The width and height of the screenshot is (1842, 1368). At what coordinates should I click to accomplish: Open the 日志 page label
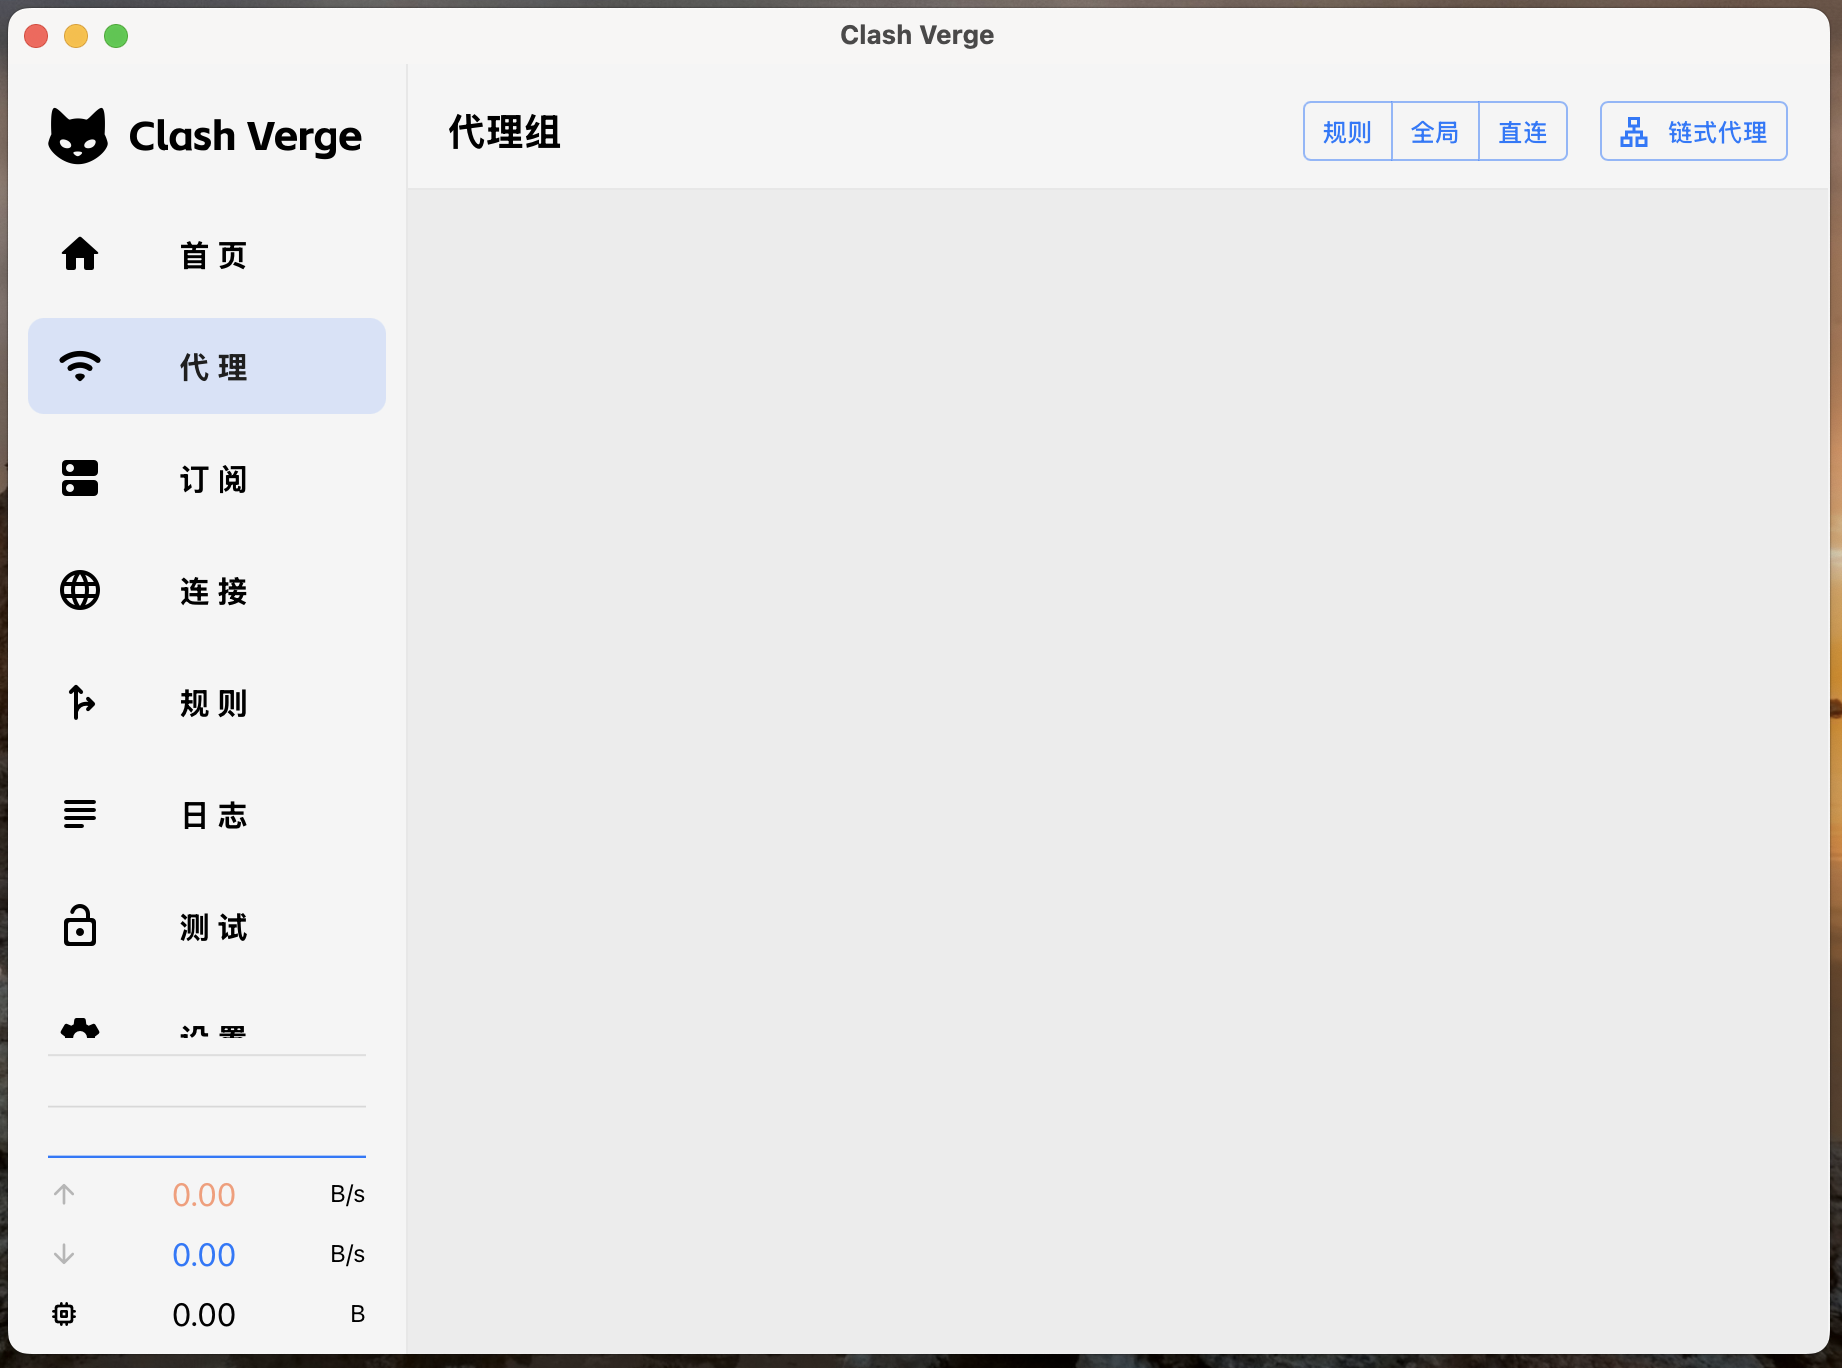pyautogui.click(x=214, y=815)
